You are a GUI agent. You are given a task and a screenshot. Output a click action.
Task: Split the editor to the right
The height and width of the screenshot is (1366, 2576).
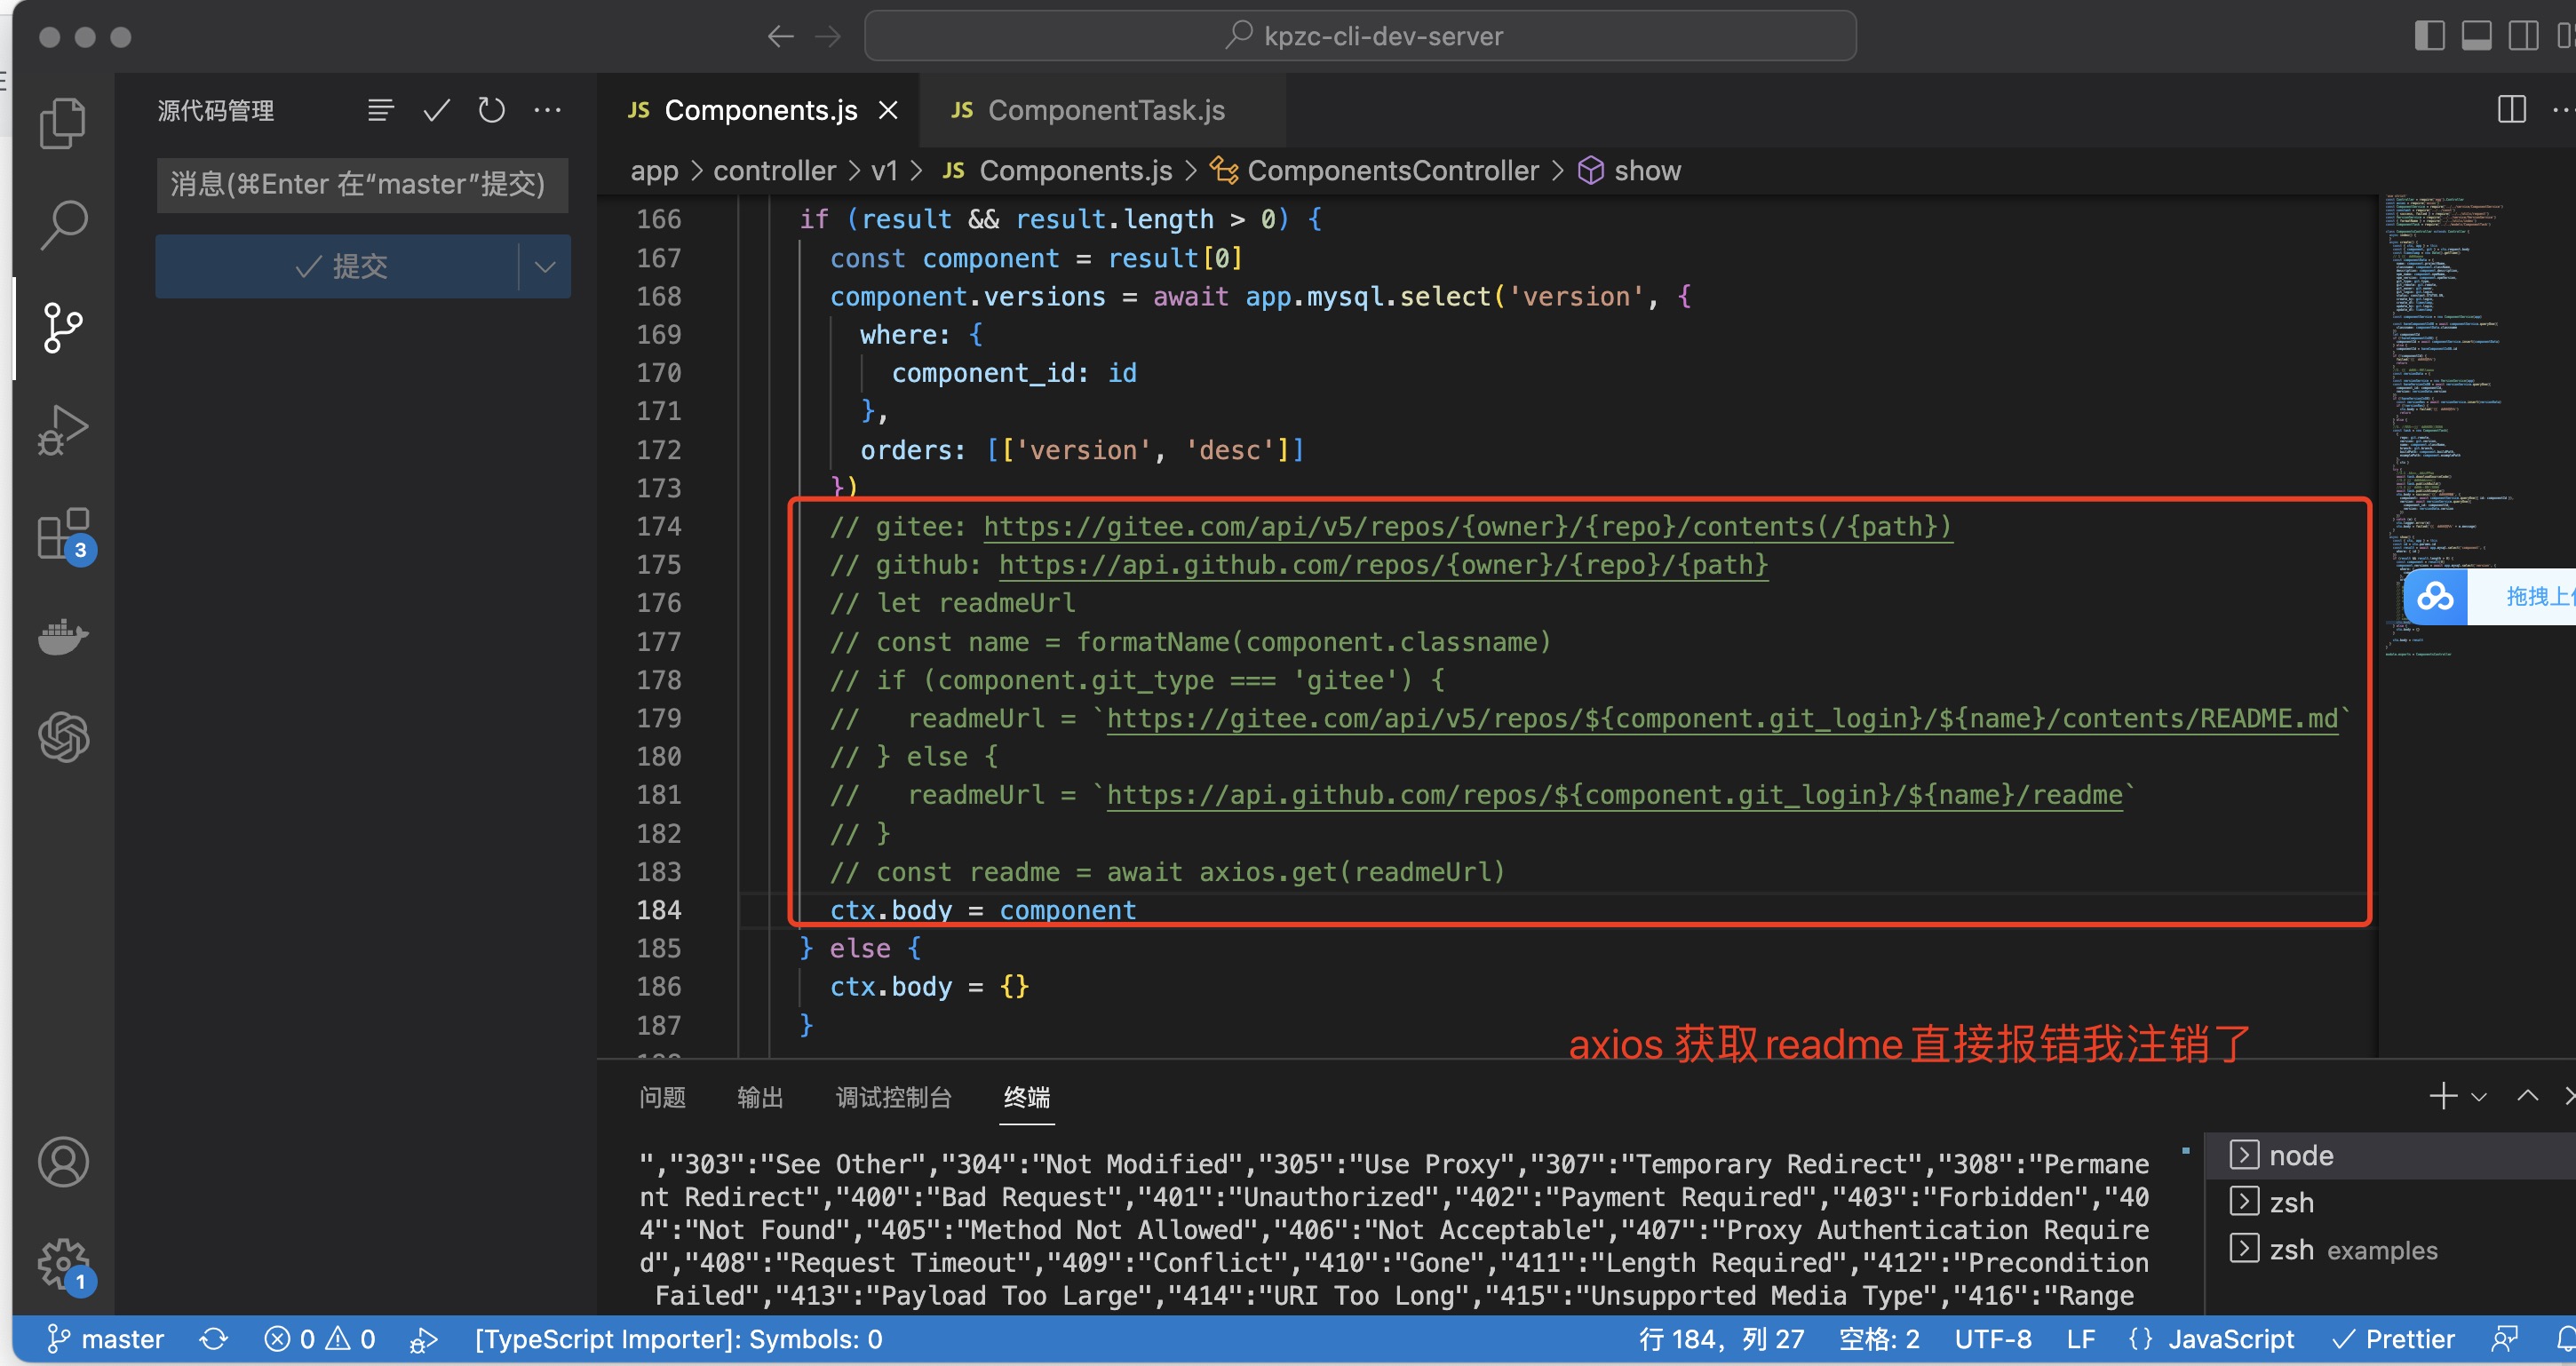[x=2511, y=109]
